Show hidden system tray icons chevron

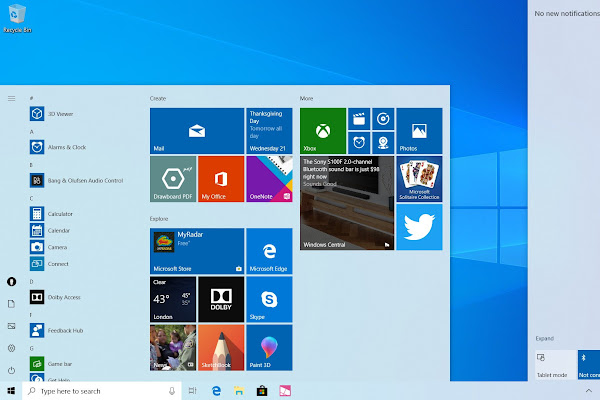589,391
